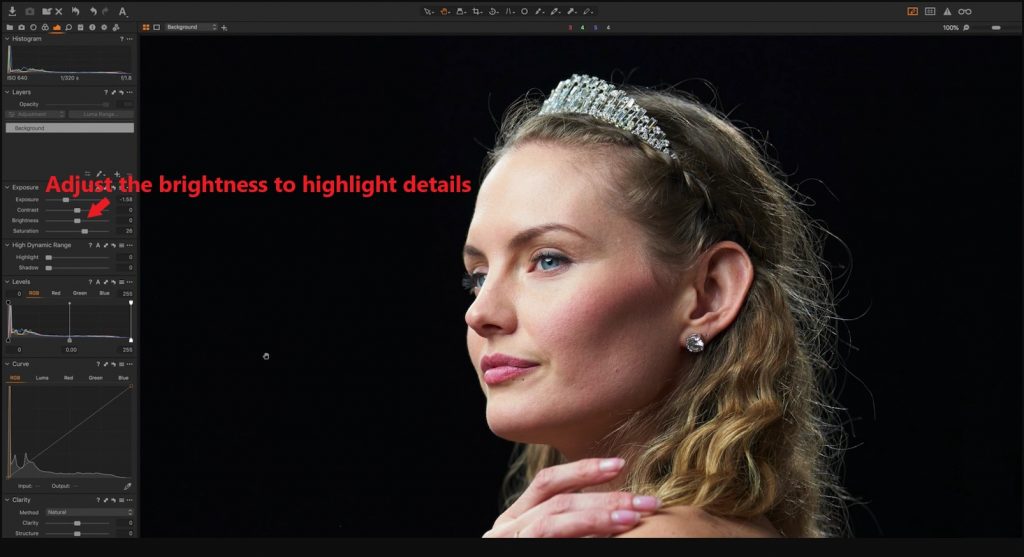Collapse the High Dynamic Range panel
Viewport: 1024px width, 557px height.
coord(7,245)
